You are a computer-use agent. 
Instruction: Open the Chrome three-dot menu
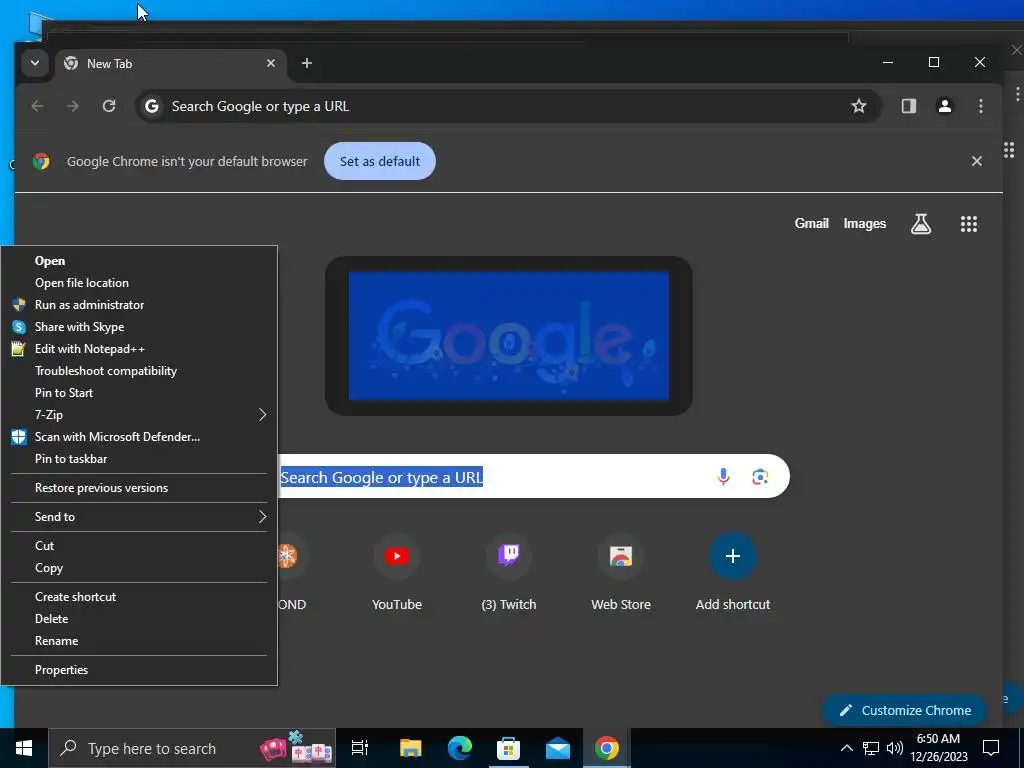point(980,106)
